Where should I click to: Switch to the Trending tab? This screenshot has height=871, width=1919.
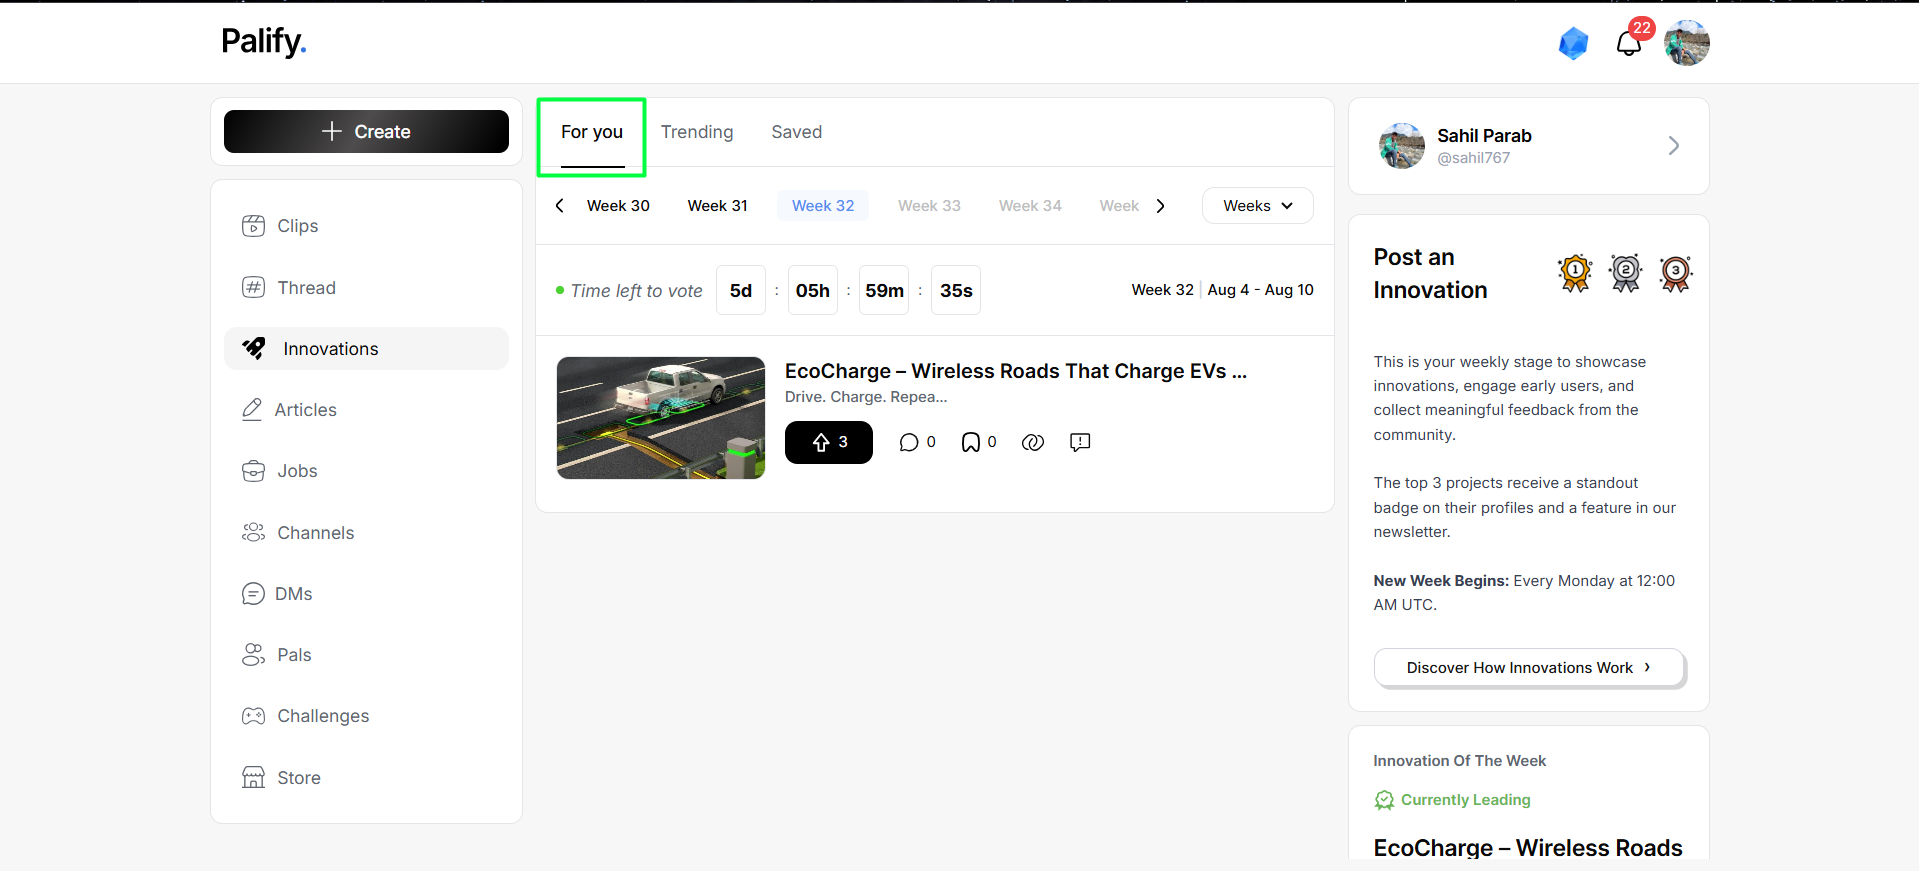pos(697,132)
